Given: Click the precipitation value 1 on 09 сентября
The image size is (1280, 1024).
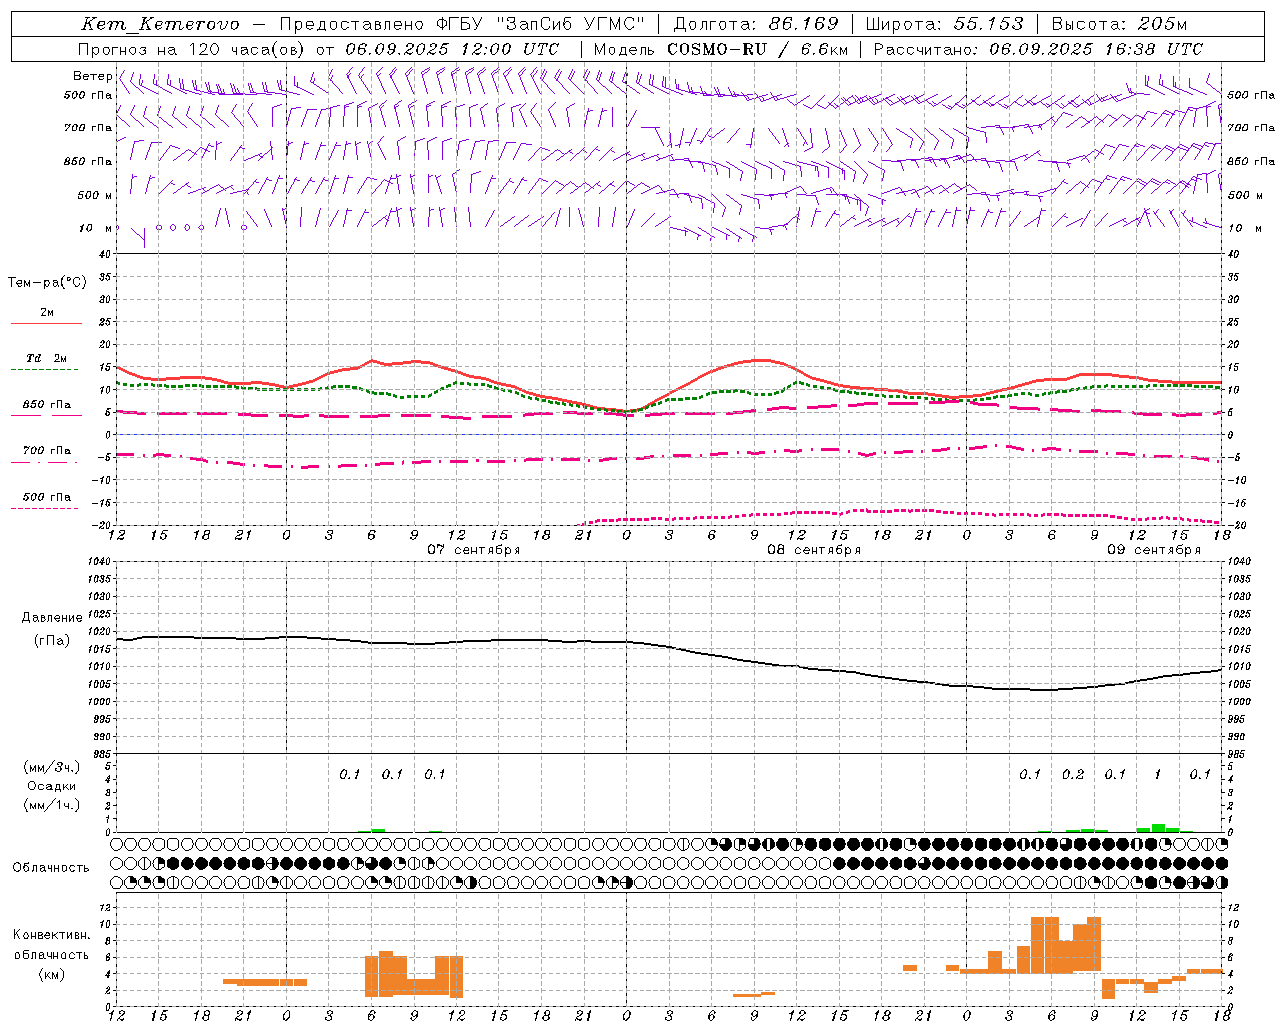Looking at the screenshot, I should 1158,774.
